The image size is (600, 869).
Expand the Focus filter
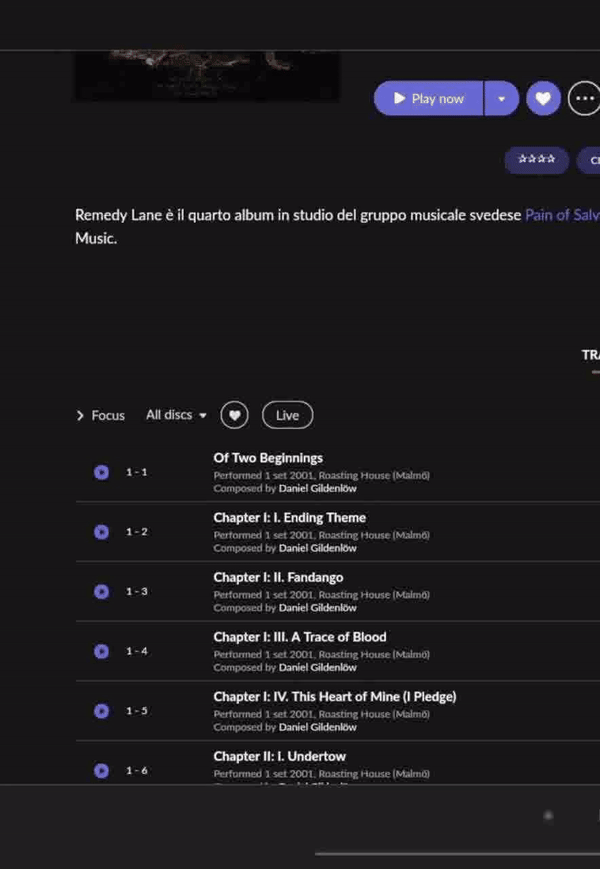(x=100, y=415)
